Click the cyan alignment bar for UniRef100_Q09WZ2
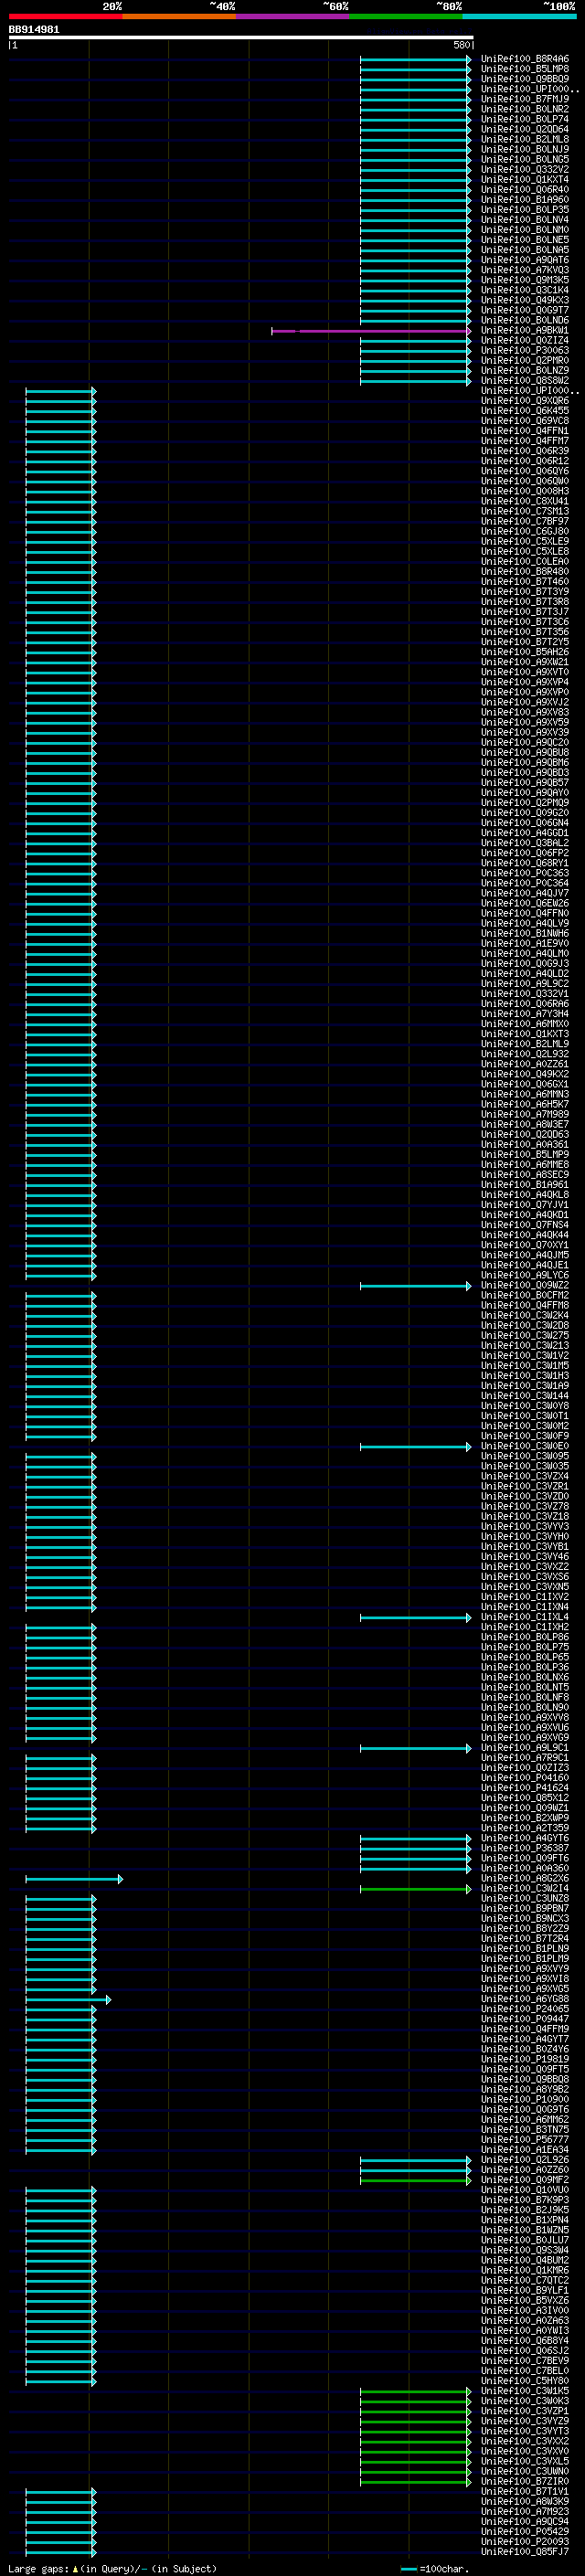 pos(416,1286)
